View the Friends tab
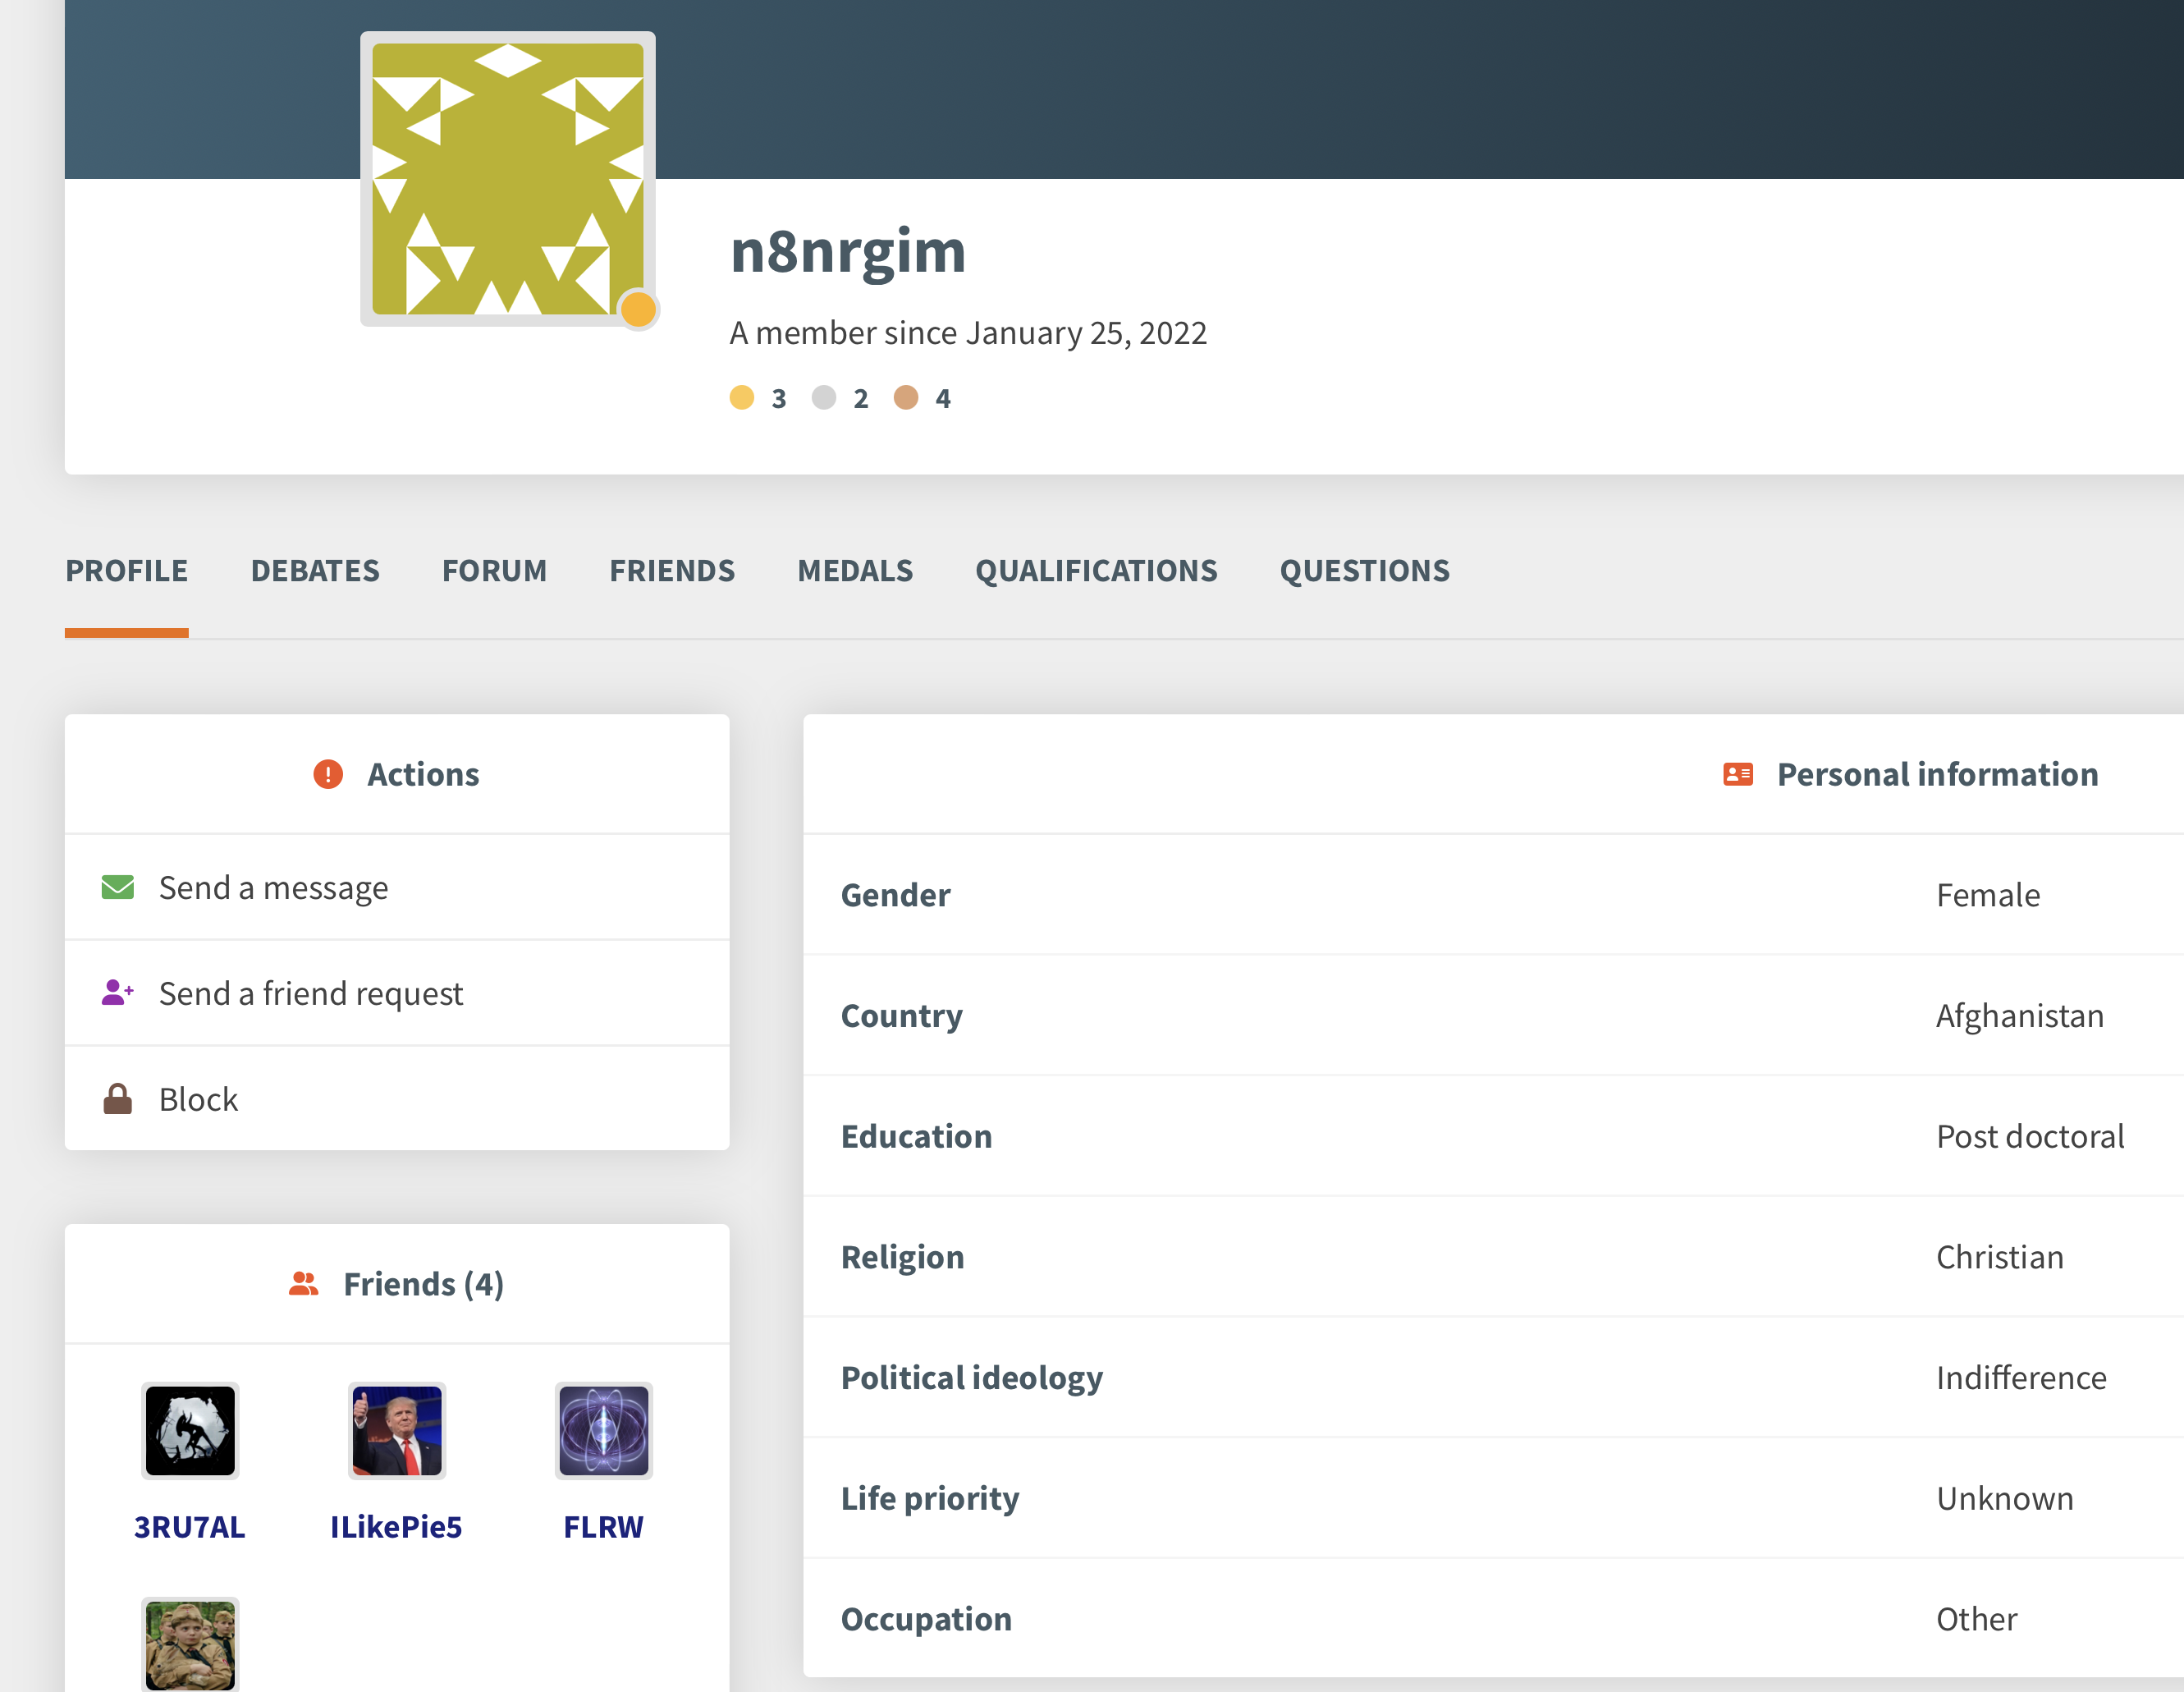 (x=672, y=571)
